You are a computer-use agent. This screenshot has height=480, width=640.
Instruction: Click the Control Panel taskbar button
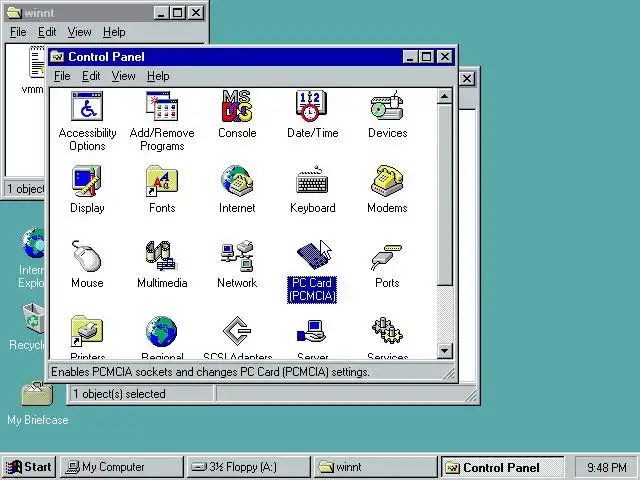coord(502,467)
